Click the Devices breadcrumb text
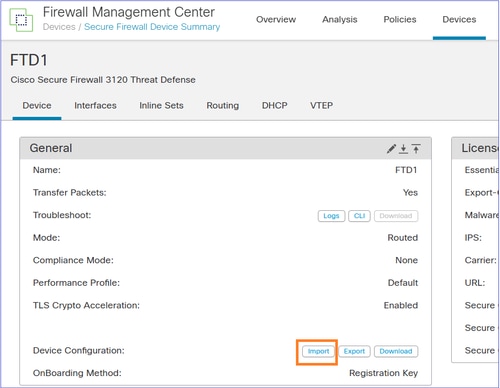 (59, 27)
